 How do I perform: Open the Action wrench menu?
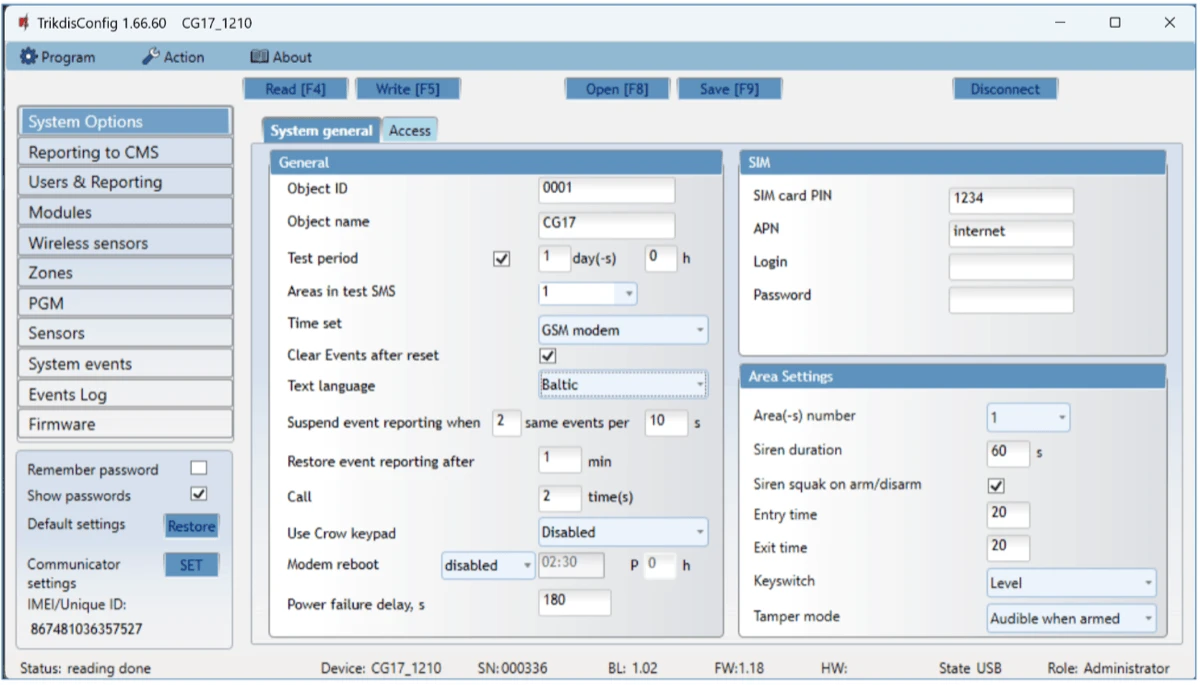coord(173,57)
